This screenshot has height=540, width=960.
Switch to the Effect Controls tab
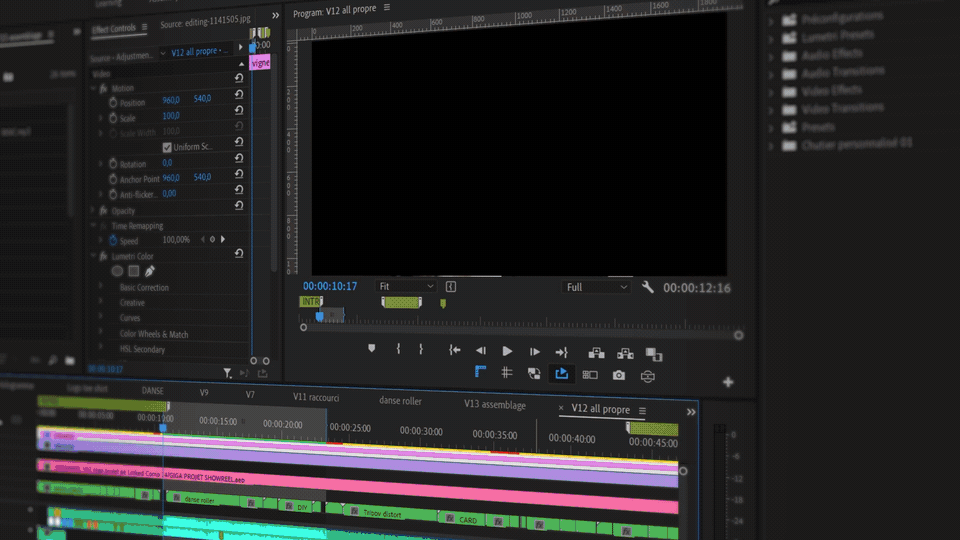114,29
